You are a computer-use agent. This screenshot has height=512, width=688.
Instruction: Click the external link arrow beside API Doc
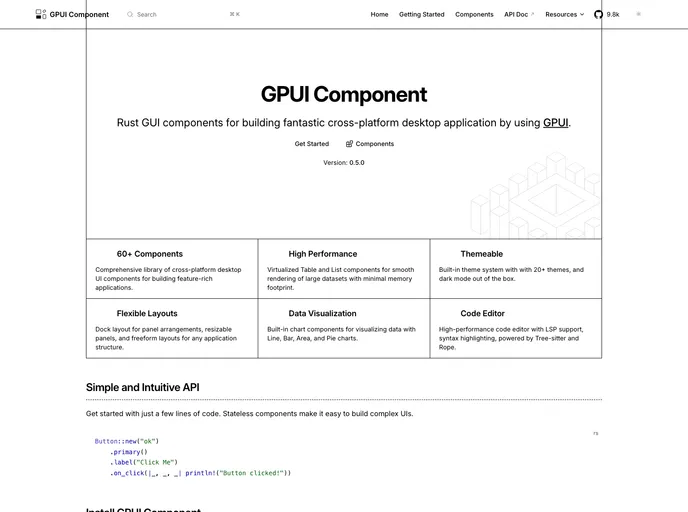[x=533, y=14]
